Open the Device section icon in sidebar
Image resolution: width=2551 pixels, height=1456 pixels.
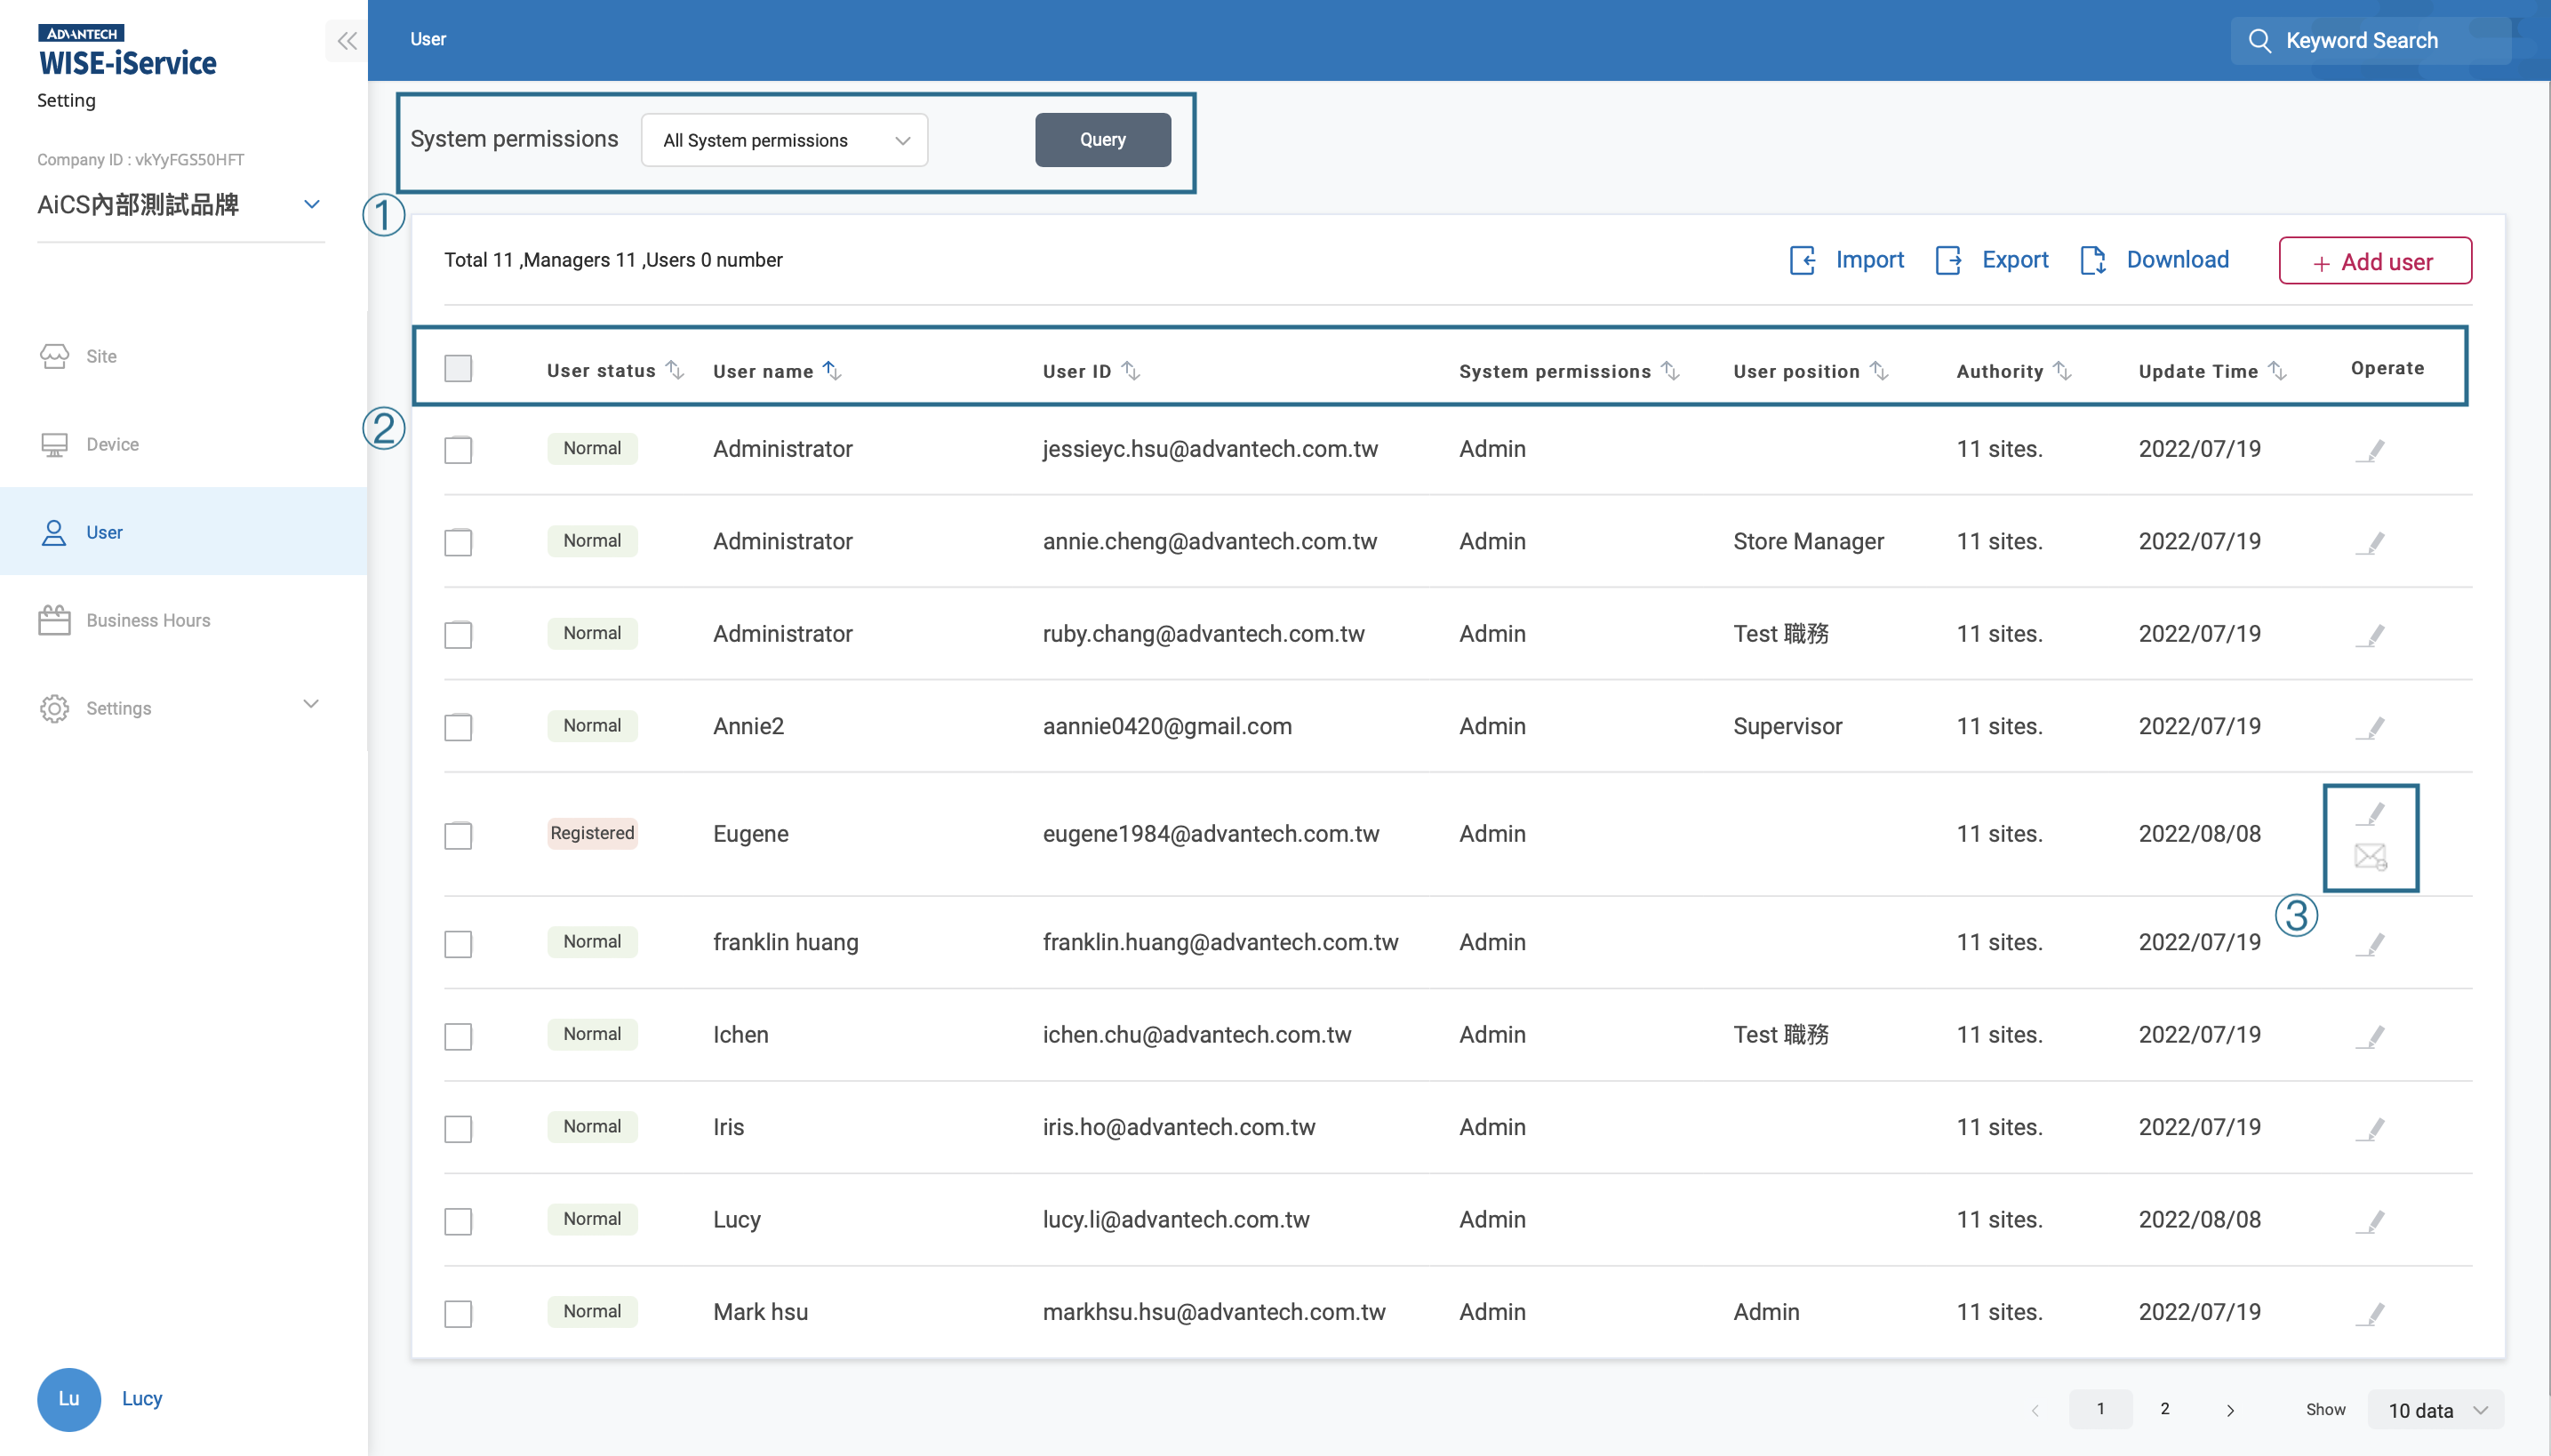point(56,443)
